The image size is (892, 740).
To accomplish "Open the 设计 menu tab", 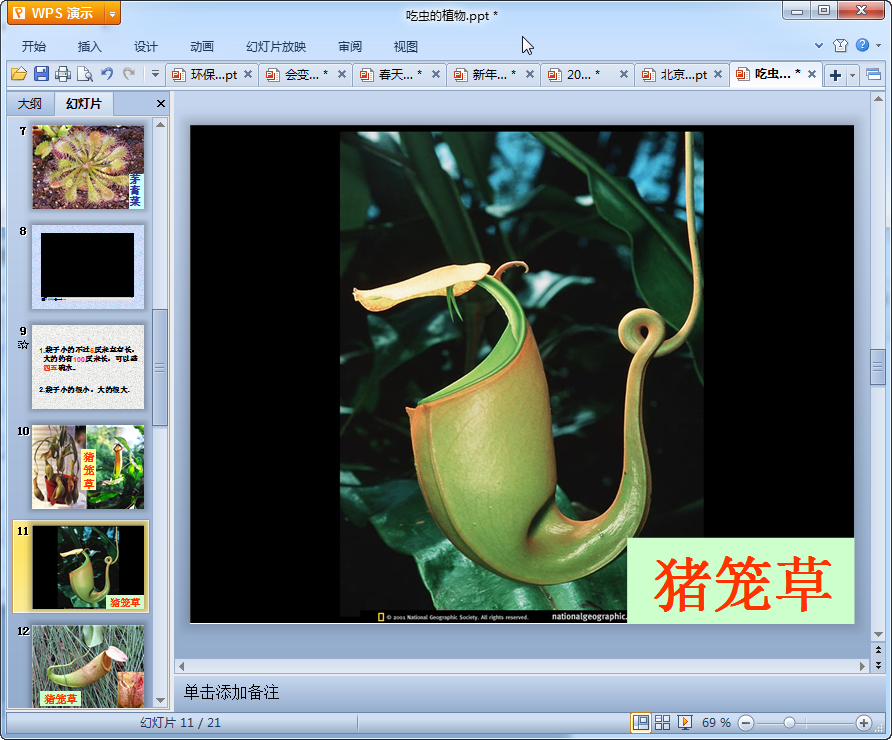I will pos(146,46).
